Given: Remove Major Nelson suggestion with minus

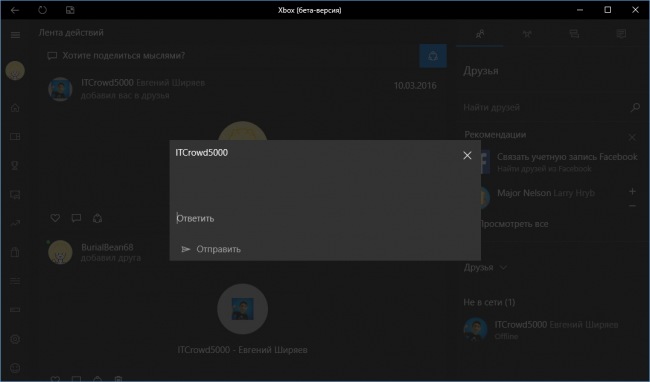Looking at the screenshot, I should 632,206.
